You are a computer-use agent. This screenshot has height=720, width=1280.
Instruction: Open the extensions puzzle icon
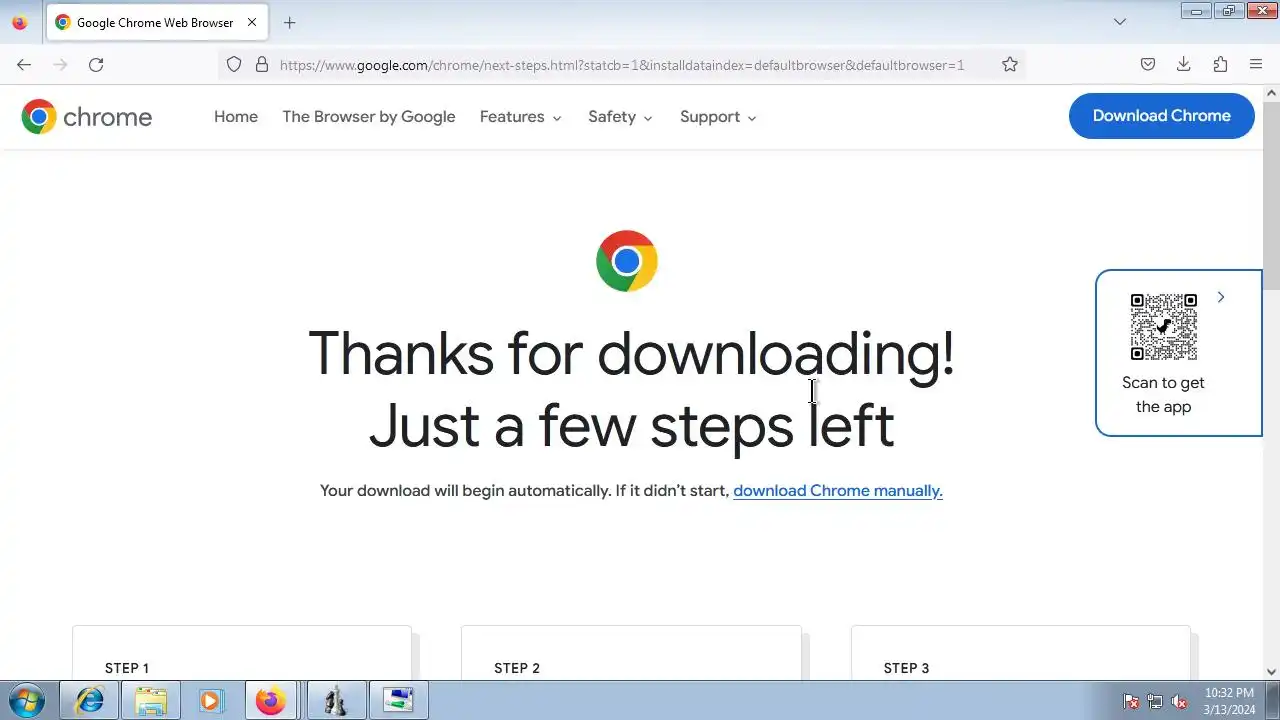1220,65
